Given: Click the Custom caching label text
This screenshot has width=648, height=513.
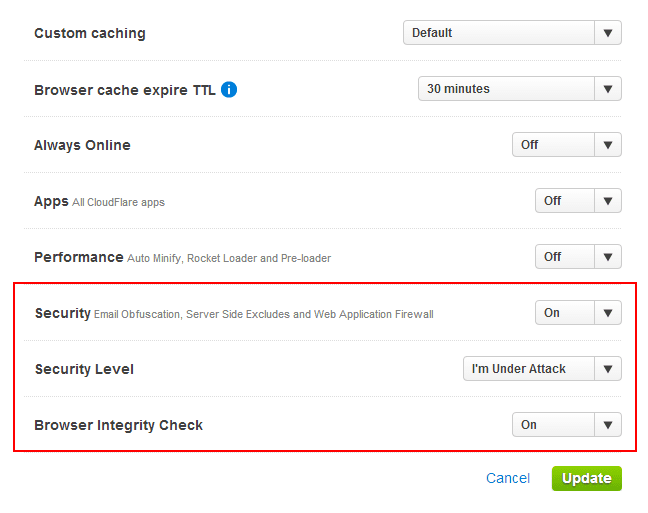Looking at the screenshot, I should [90, 33].
